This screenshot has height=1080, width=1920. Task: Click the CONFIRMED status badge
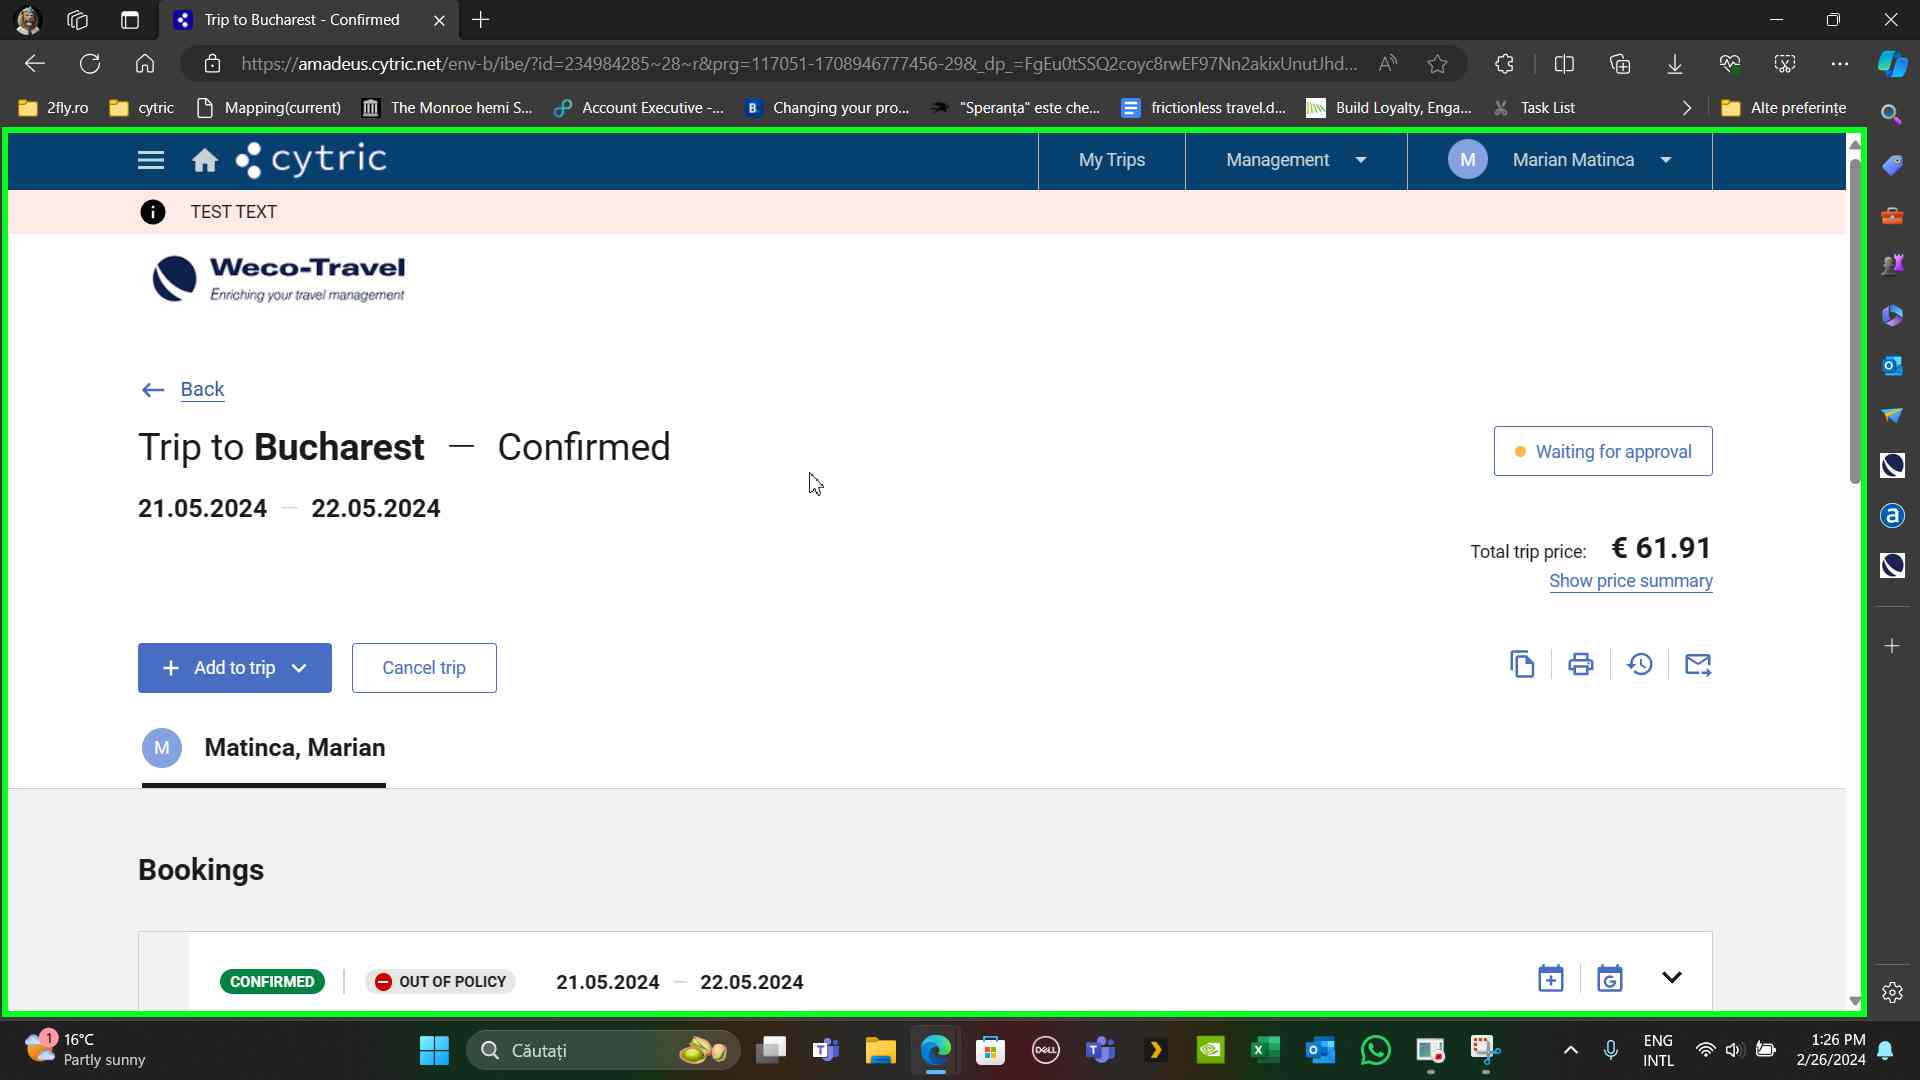click(x=272, y=982)
